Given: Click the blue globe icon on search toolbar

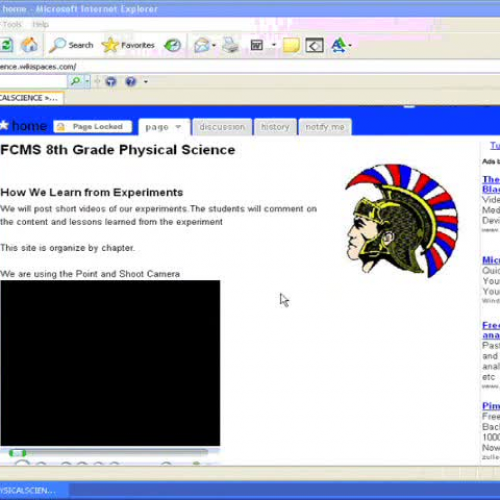Looking at the screenshot, I should 111,81.
